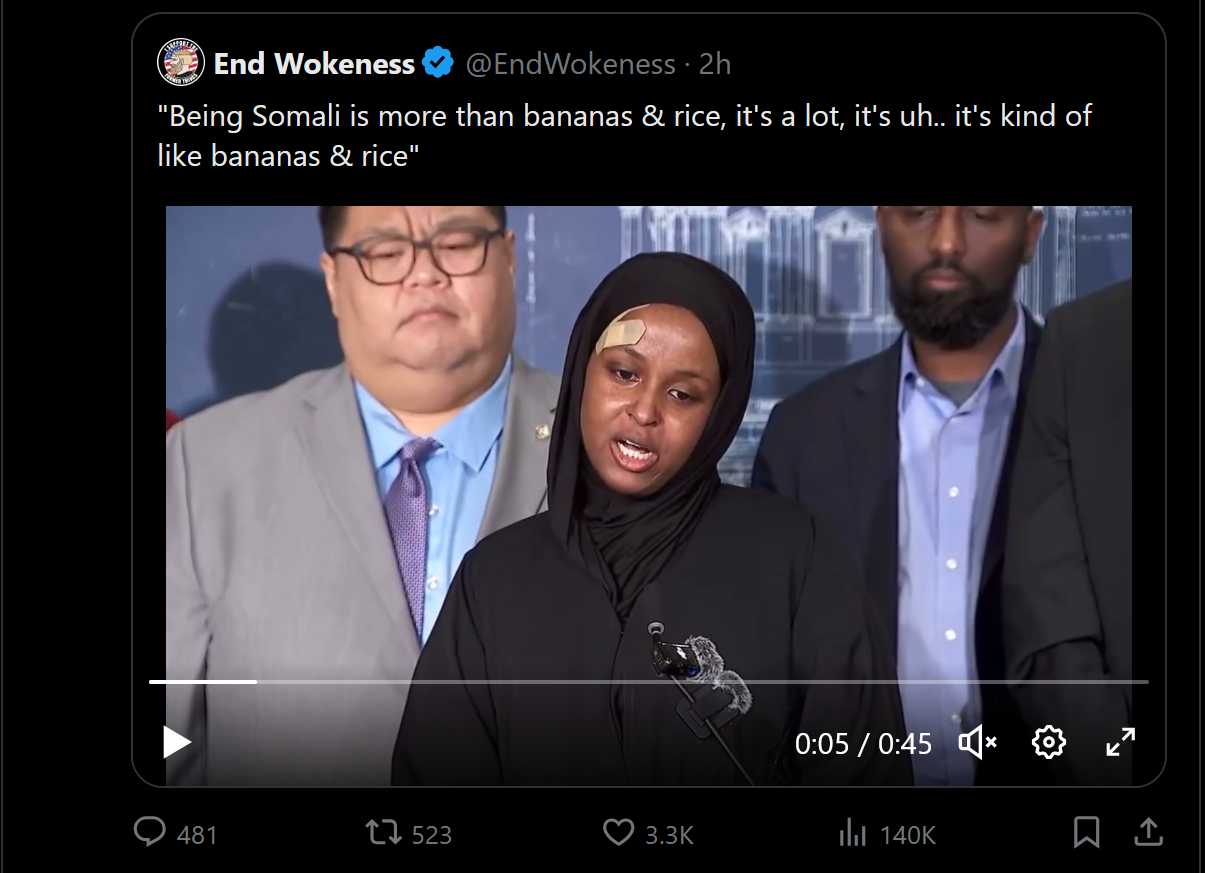Click the 3.3K likes count
This screenshot has width=1205, height=873.
pyautogui.click(x=670, y=835)
